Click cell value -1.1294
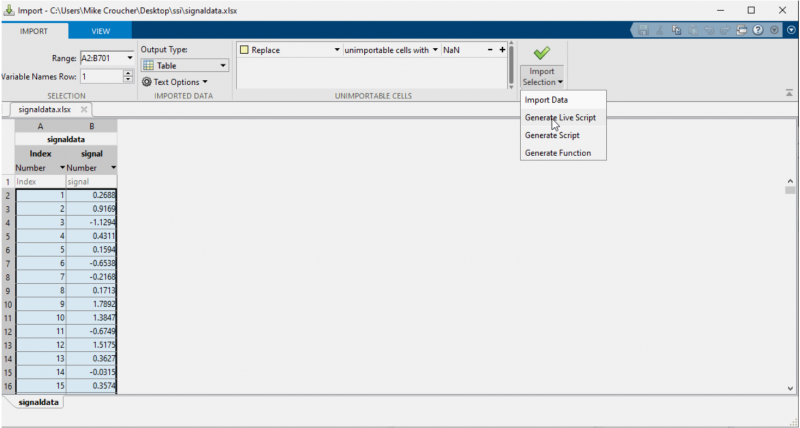 click(92, 222)
